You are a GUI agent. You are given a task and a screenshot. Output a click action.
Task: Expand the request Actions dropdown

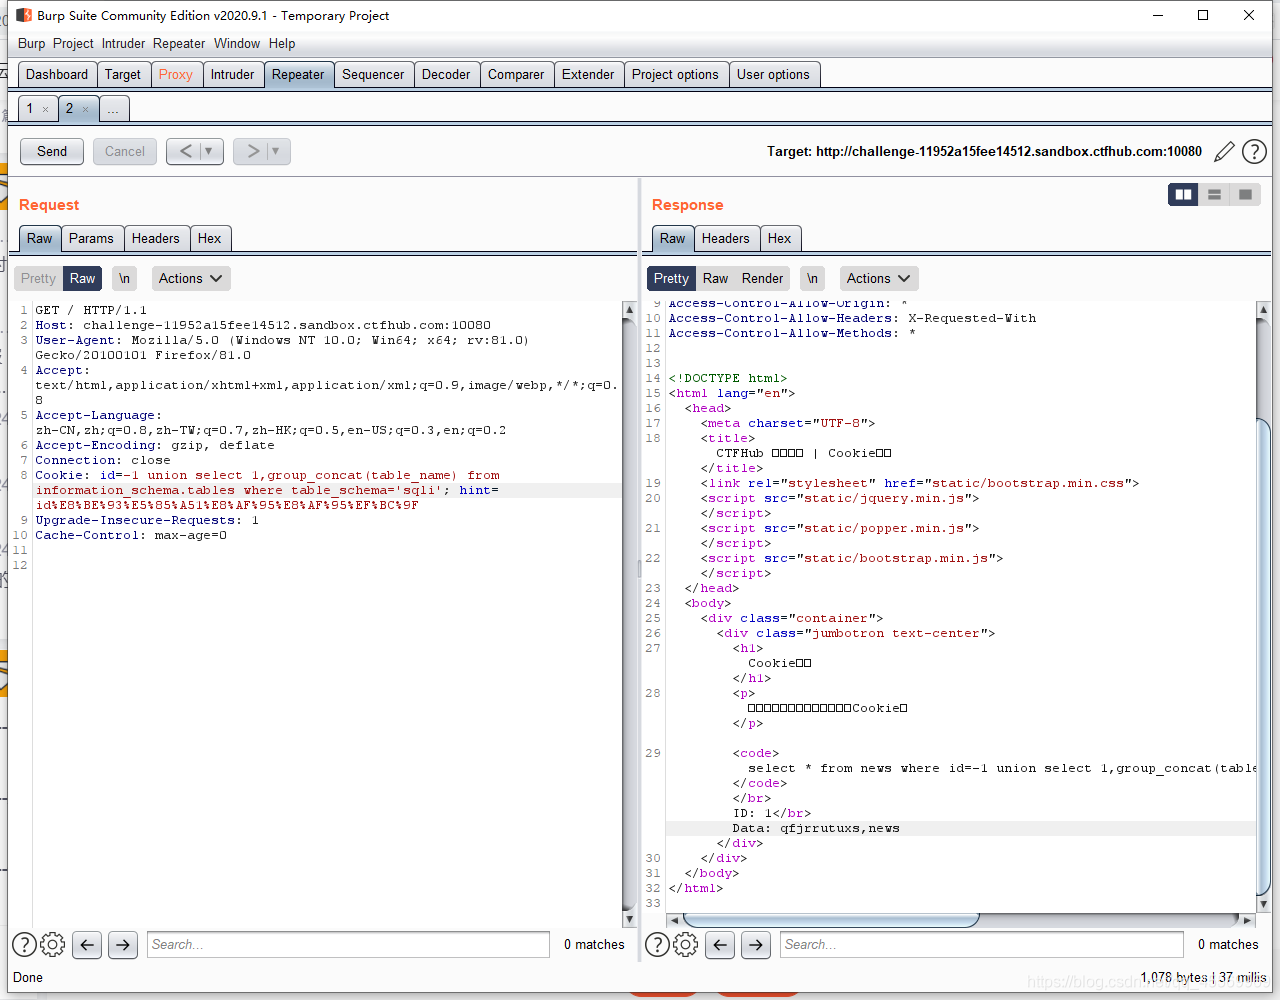[x=190, y=278]
